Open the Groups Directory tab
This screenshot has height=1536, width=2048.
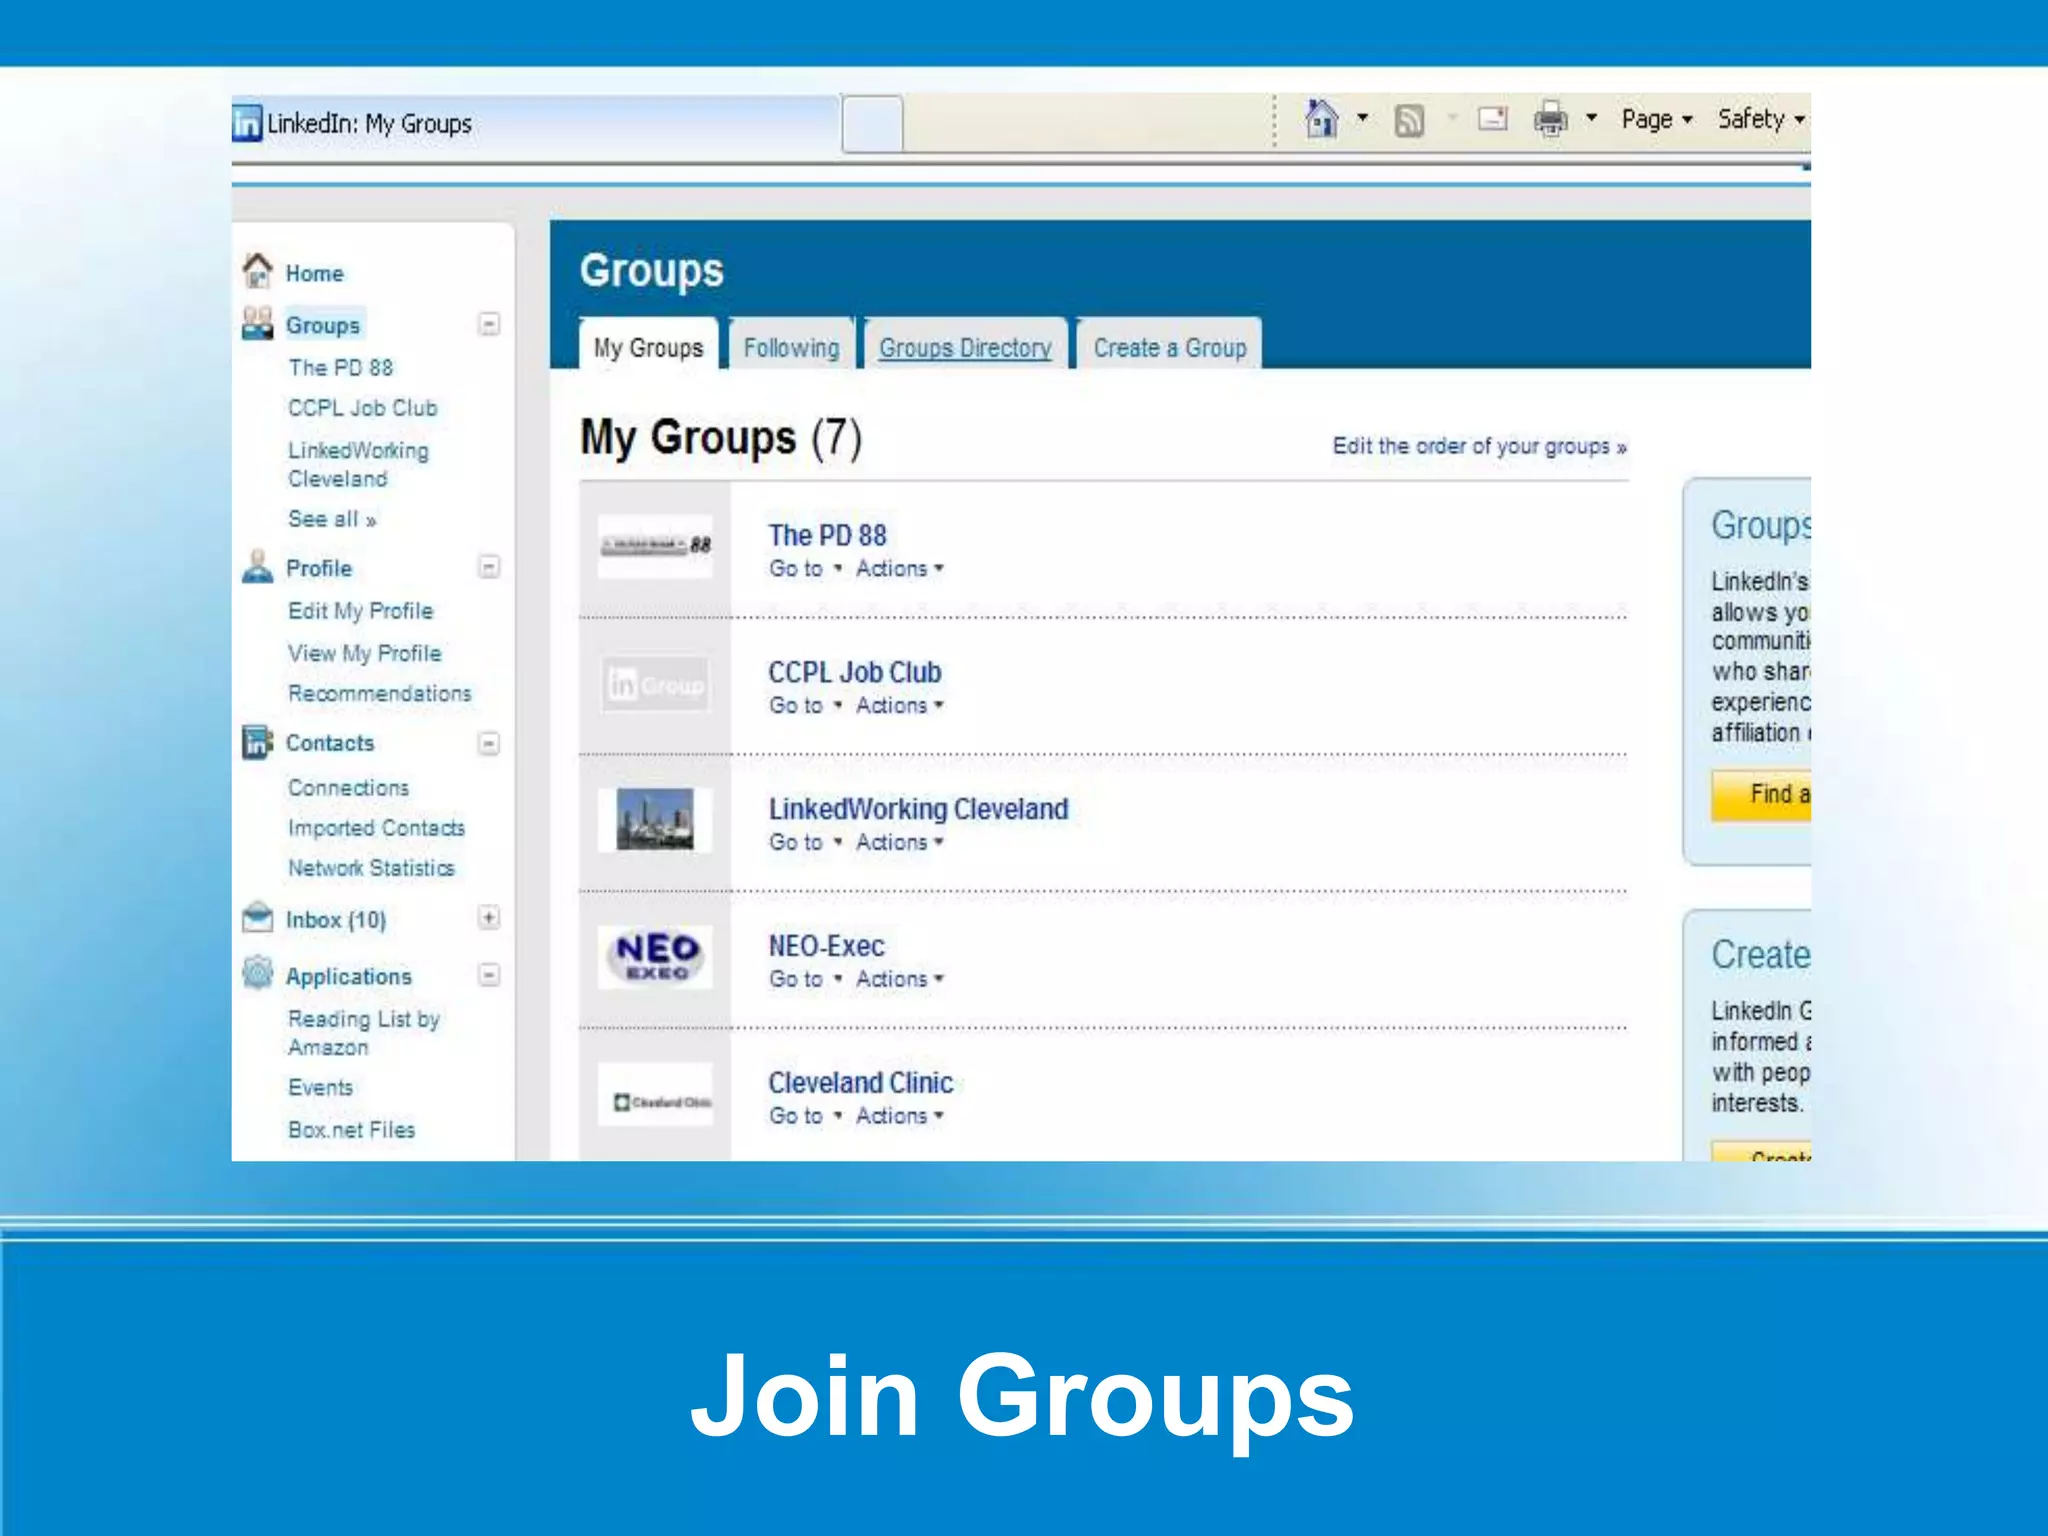965,346
